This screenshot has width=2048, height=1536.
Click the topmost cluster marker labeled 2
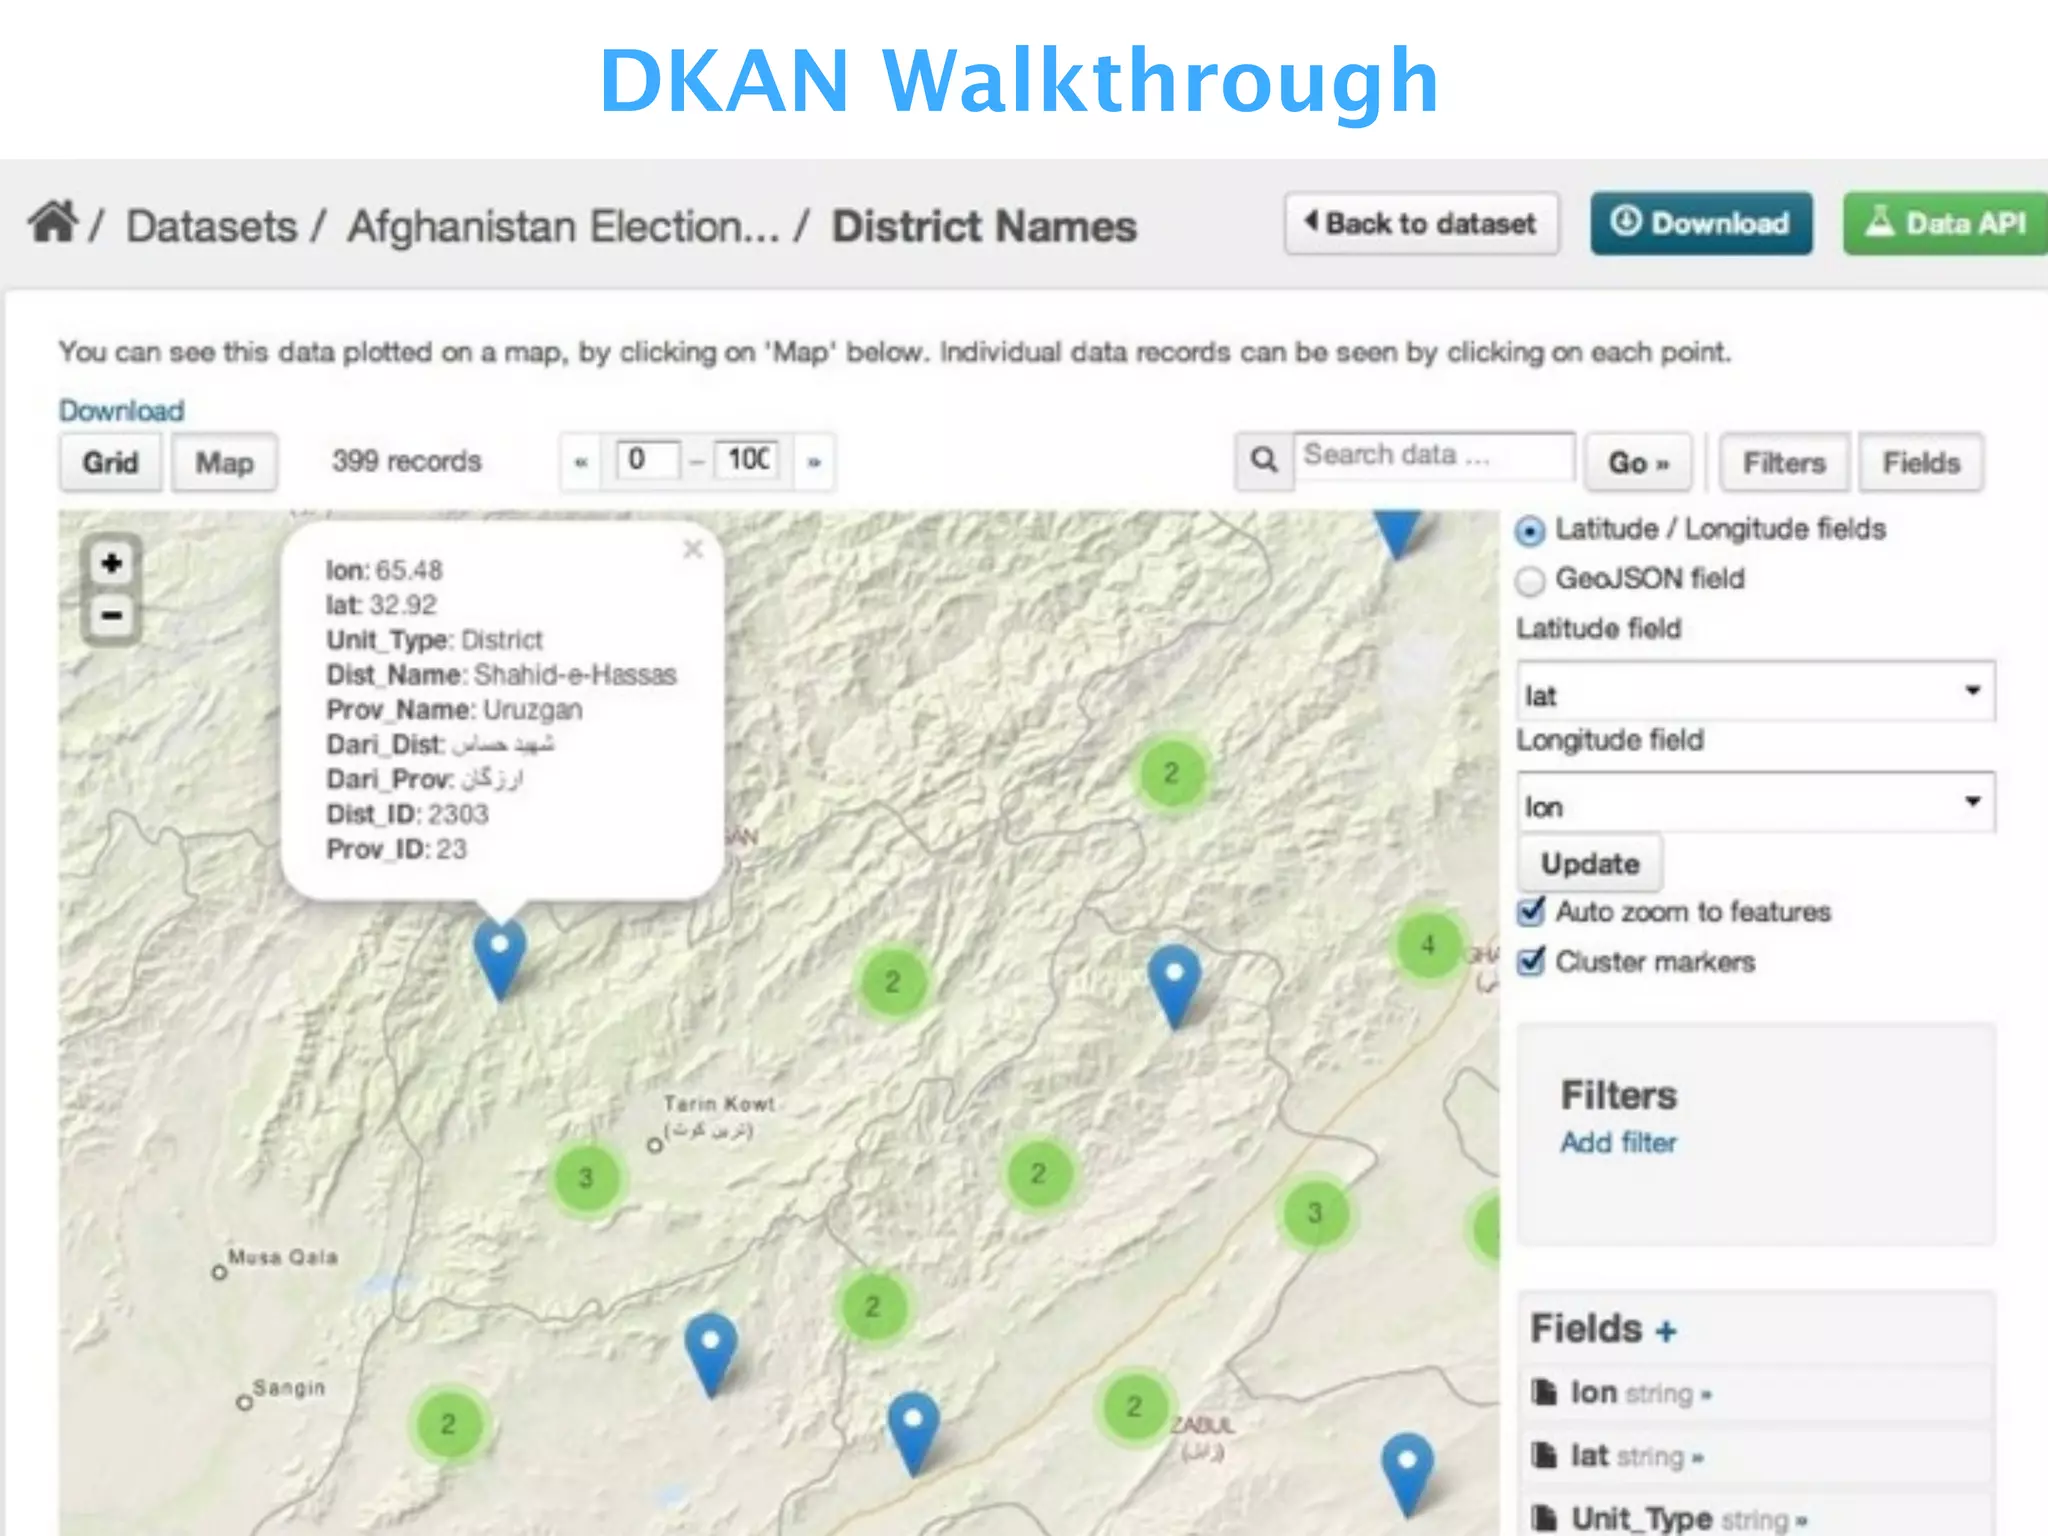(1171, 773)
